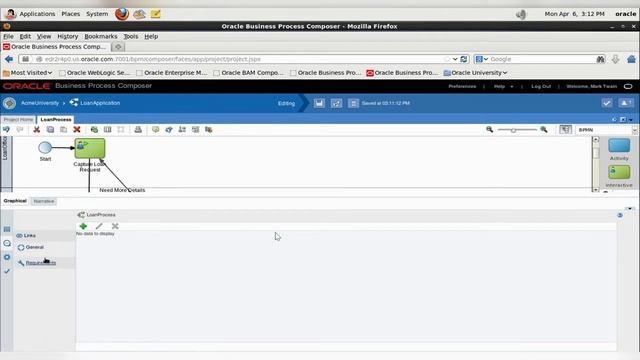Image resolution: width=640 pixels, height=360 pixels.
Task: Open the Bookmarks menu
Action: [100, 36]
